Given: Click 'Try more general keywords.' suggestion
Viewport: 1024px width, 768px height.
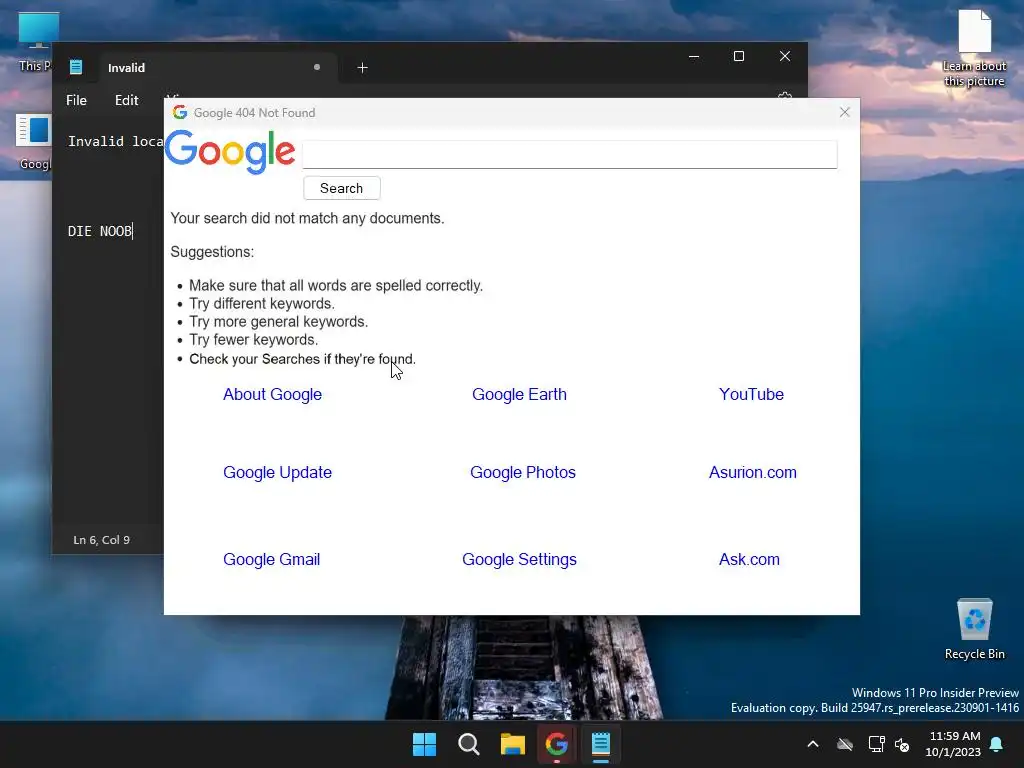Looking at the screenshot, I should [x=278, y=322].
